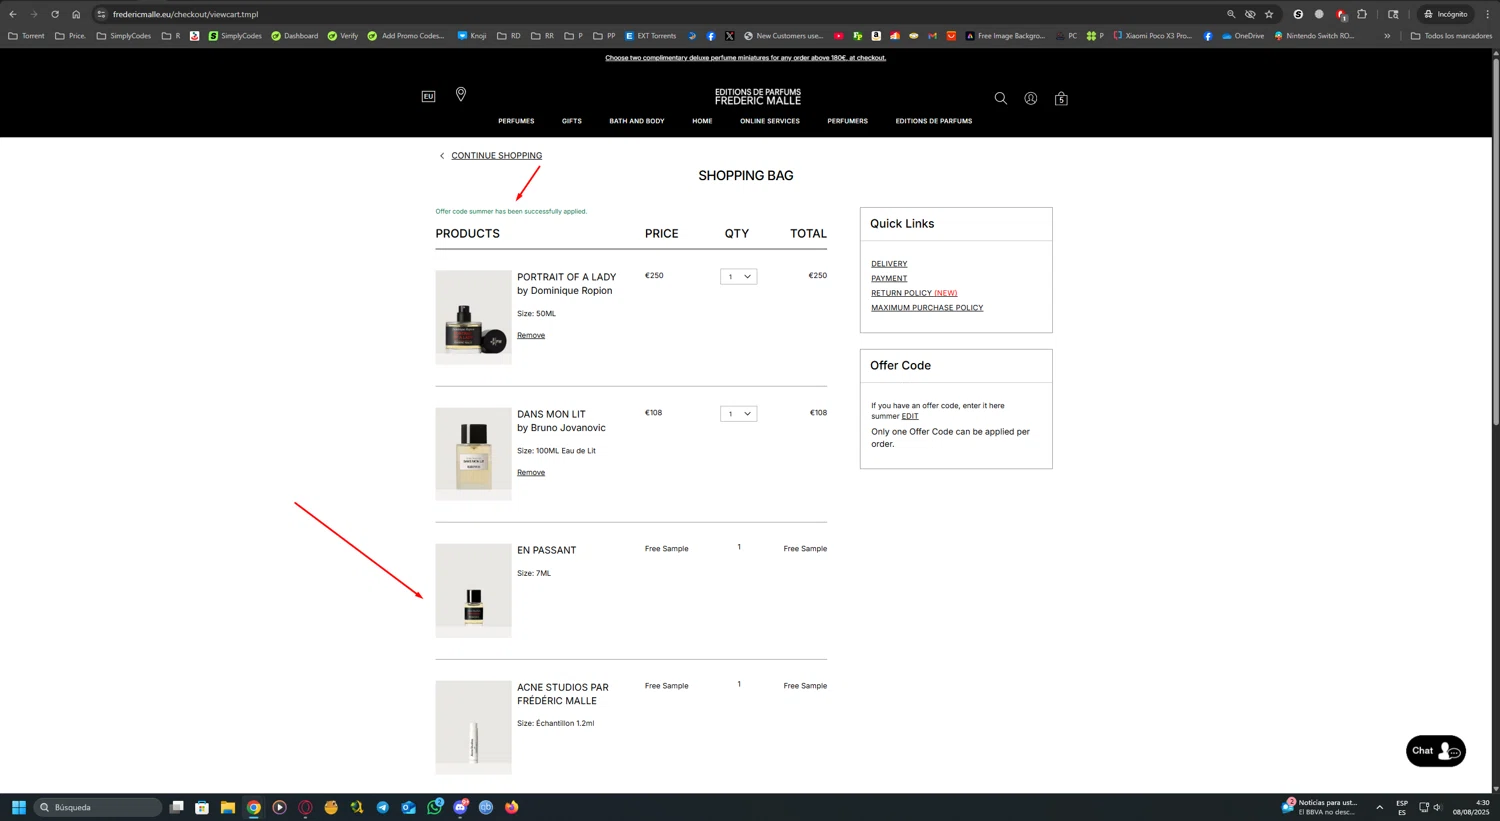
Task: Click the complimentary miniatures promo banner
Action: coord(745,58)
